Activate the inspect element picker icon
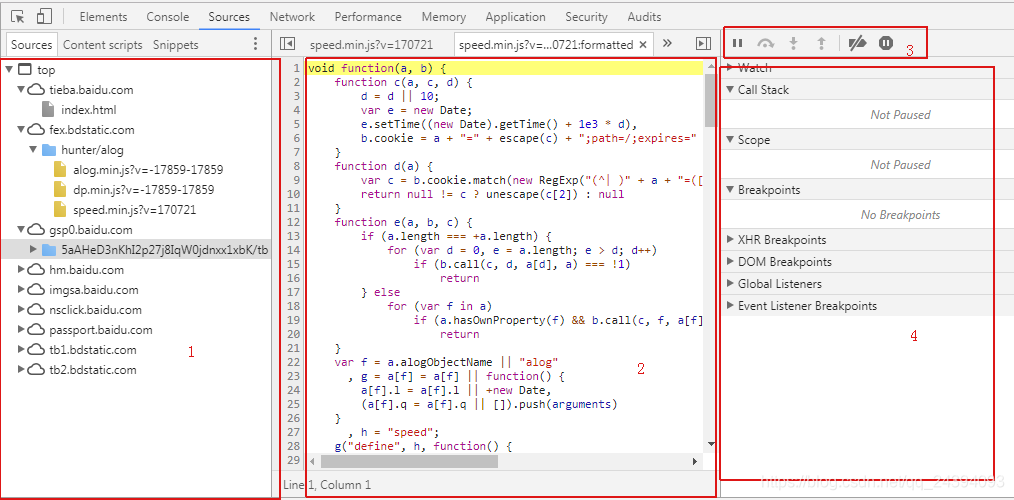Image resolution: width=1014 pixels, height=500 pixels. [18, 17]
